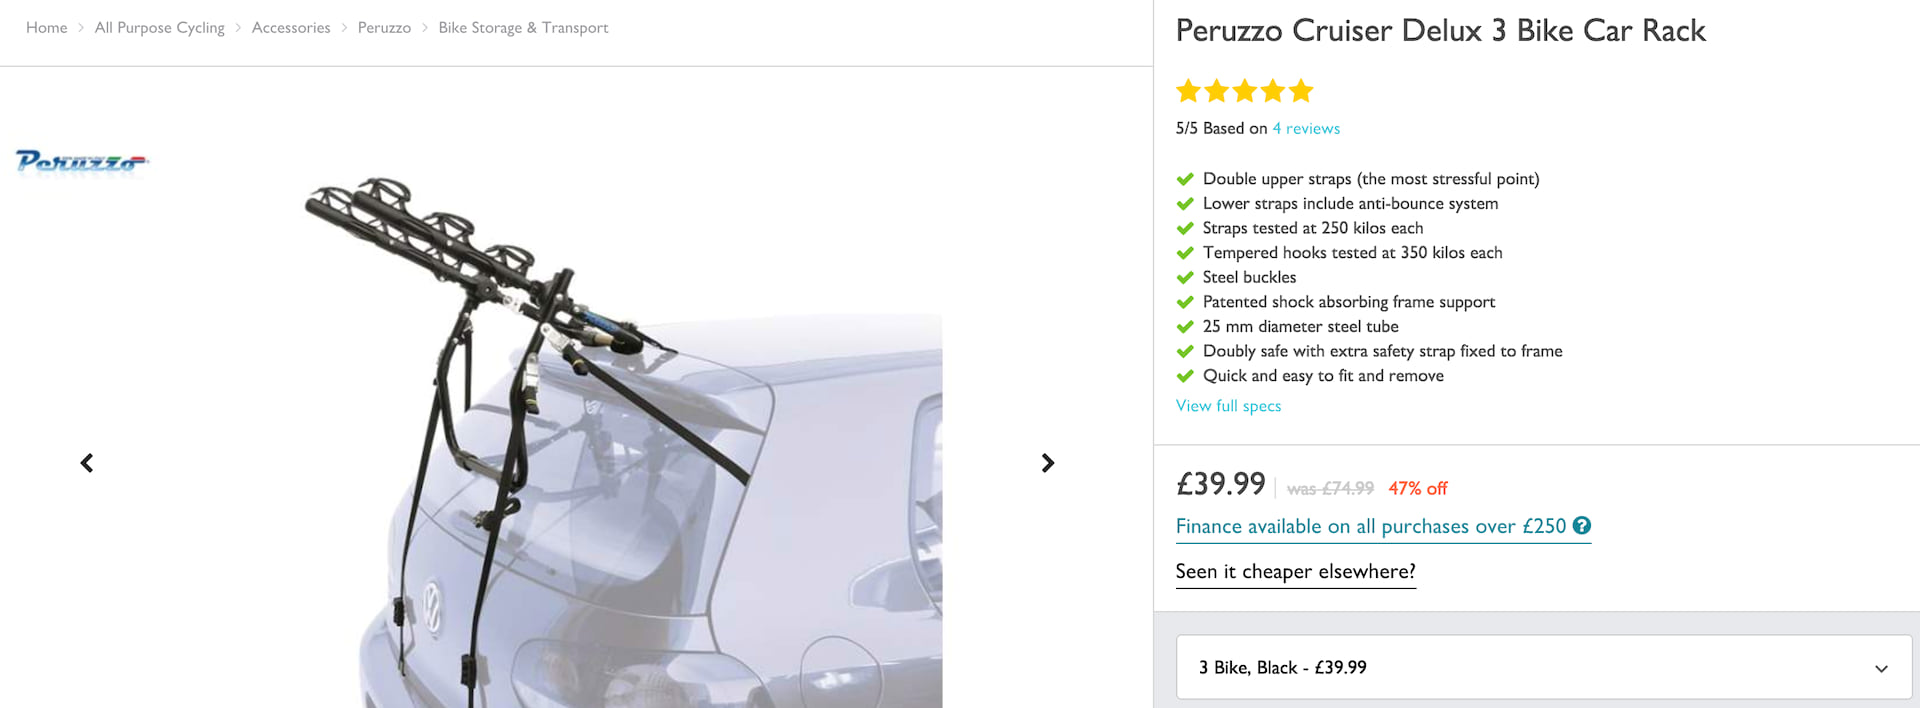Click the Peruzzo brand logo
1920x708 pixels.
tap(82, 161)
